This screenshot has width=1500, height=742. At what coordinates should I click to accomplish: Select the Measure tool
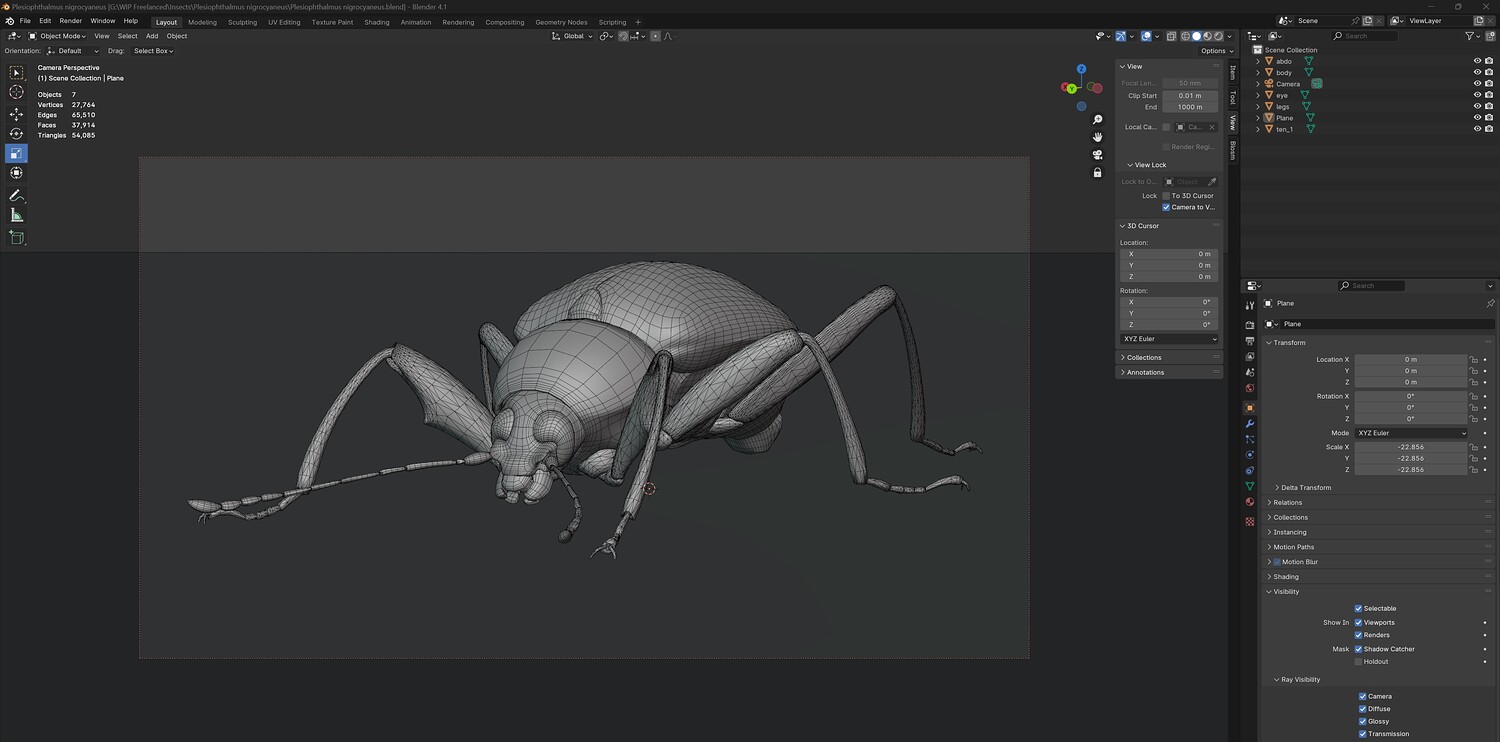[x=16, y=215]
